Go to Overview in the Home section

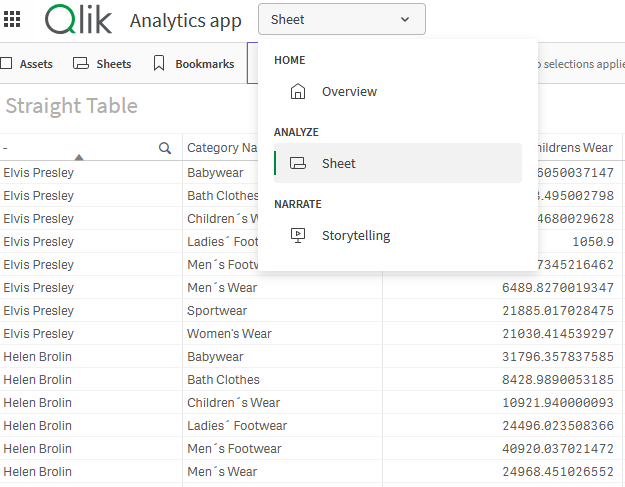349,92
